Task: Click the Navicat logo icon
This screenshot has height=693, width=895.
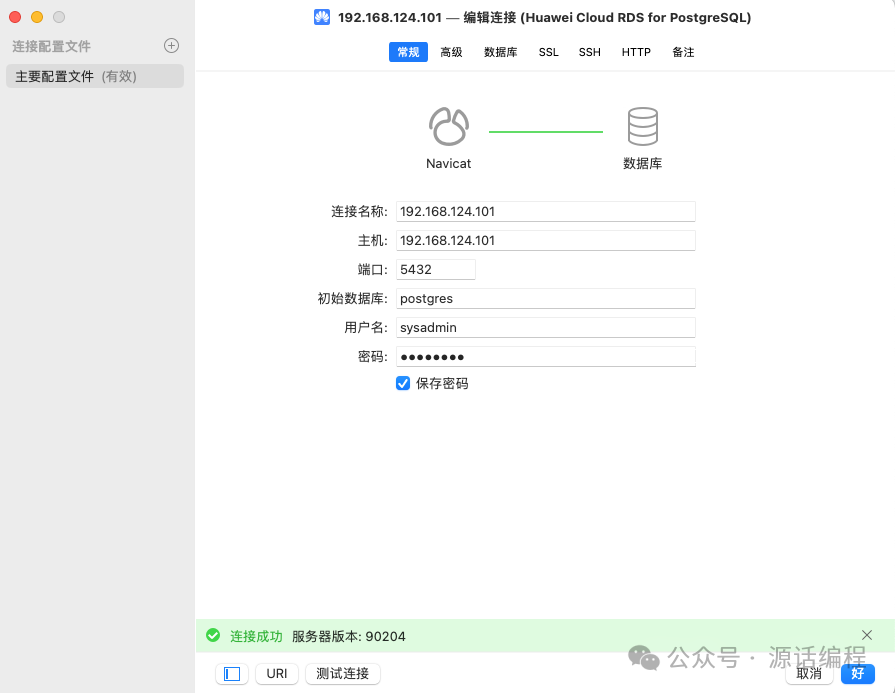Action: pos(449,126)
